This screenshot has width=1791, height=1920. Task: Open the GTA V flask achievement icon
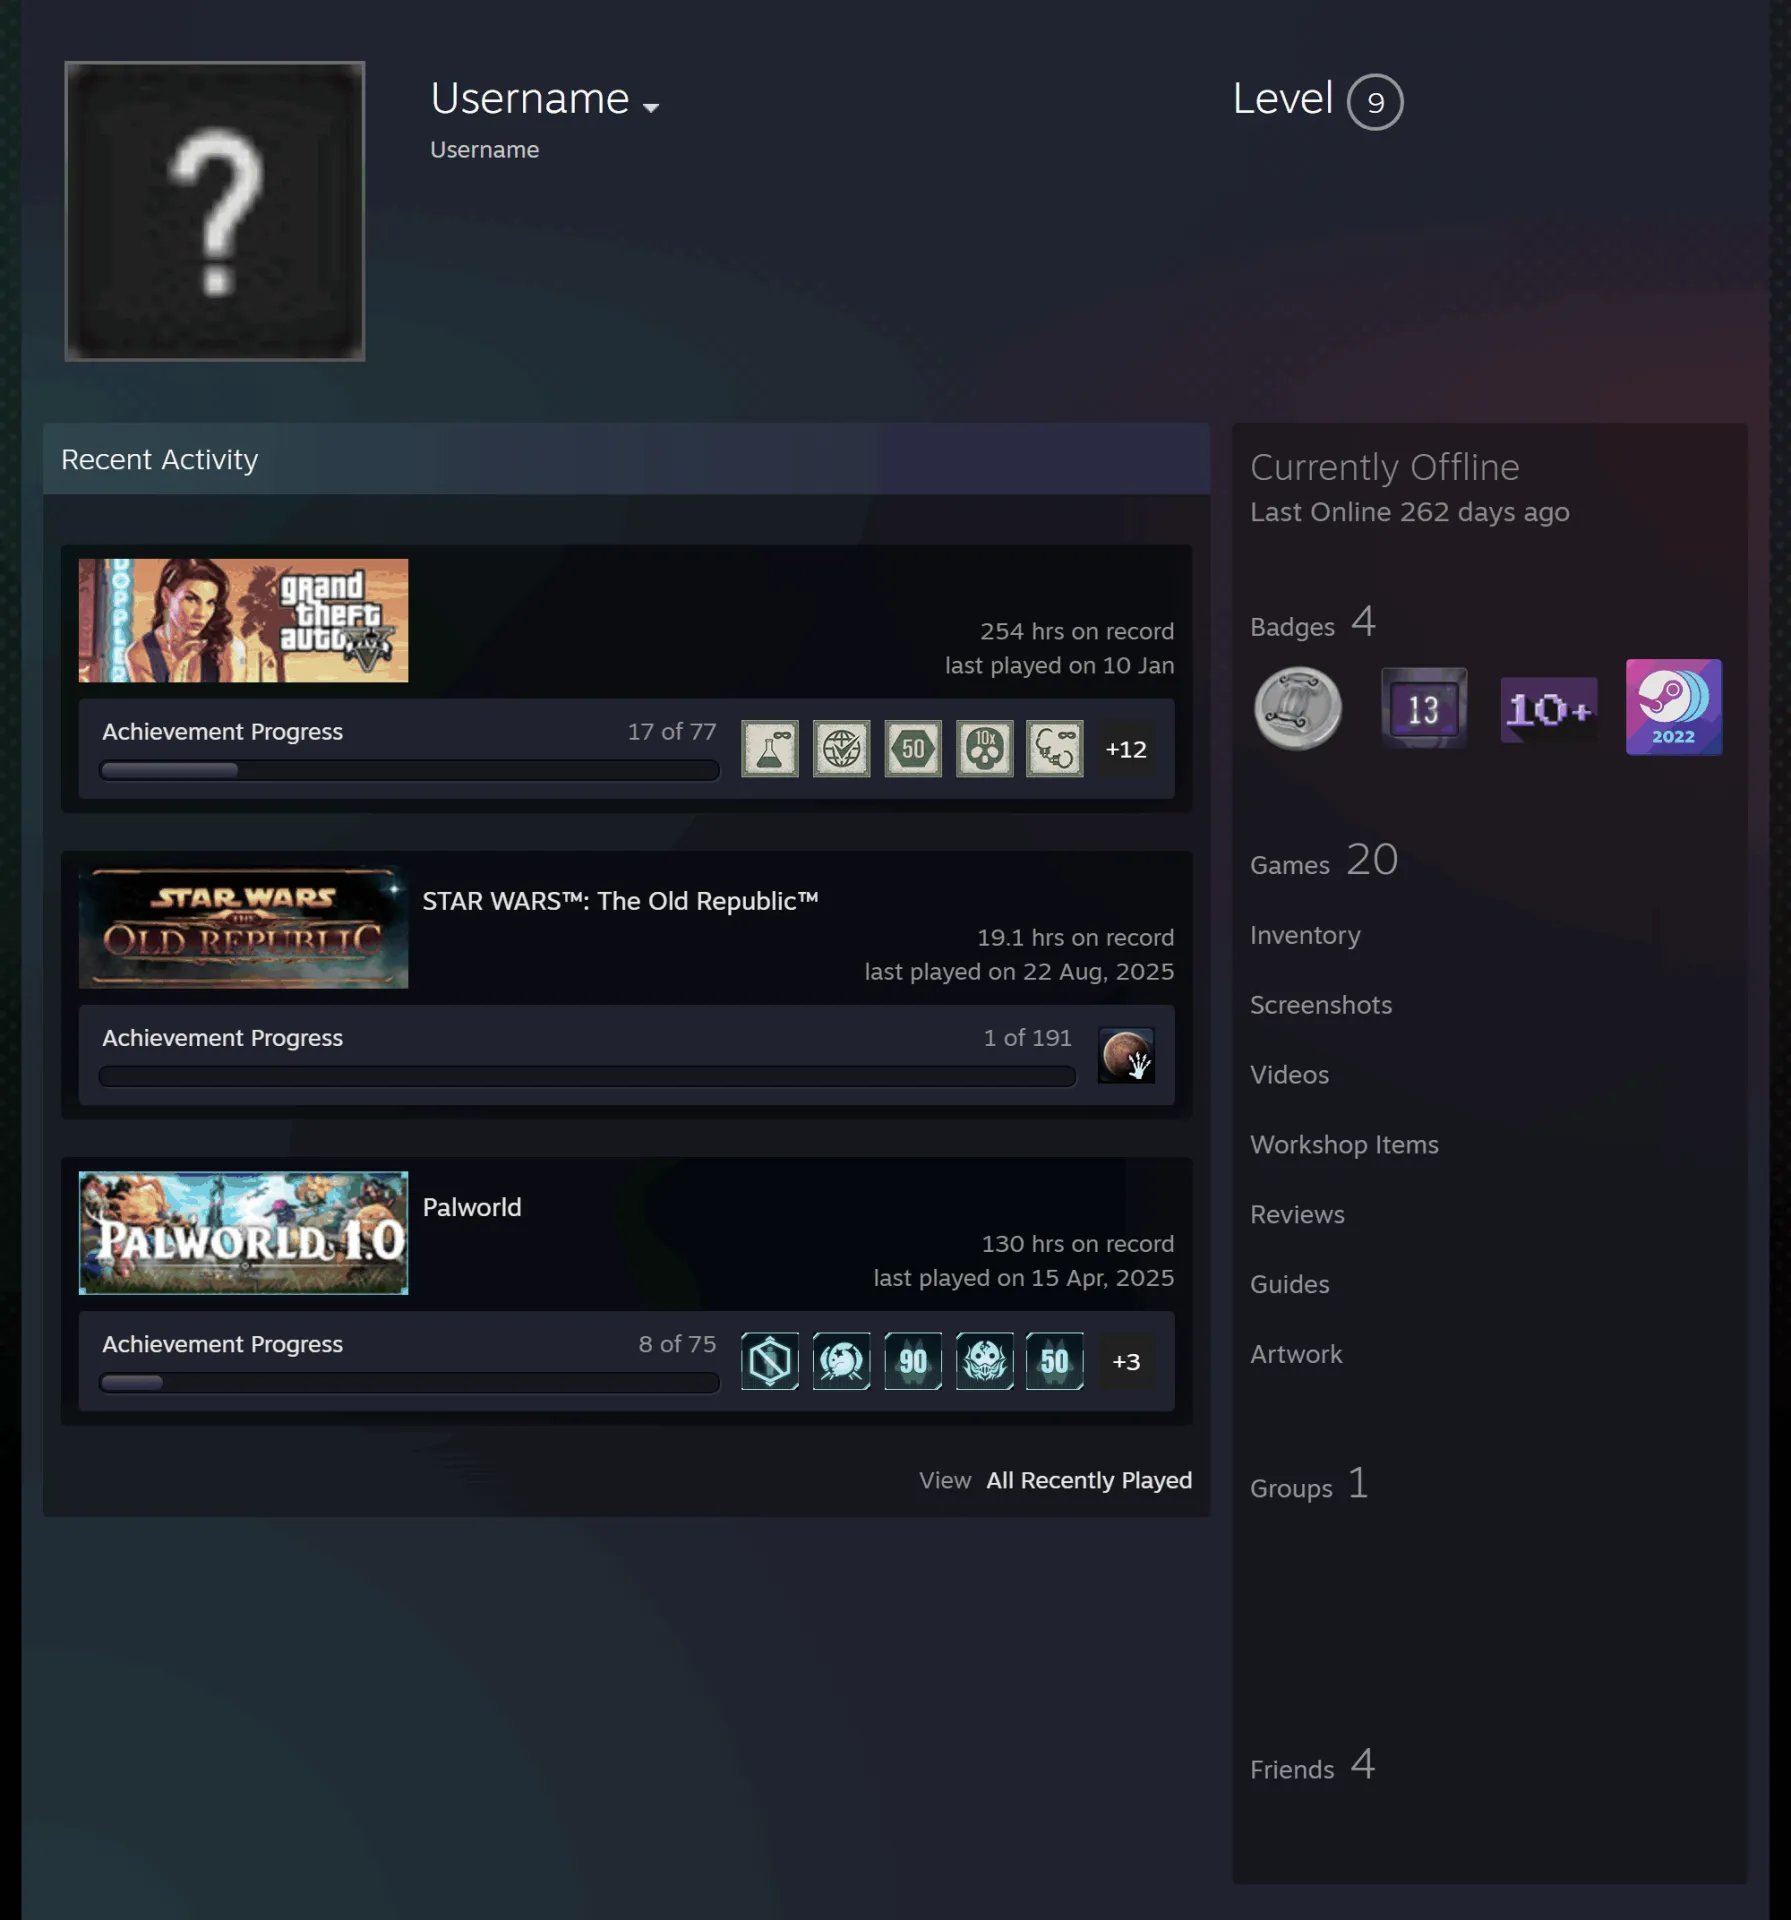pyautogui.click(x=769, y=748)
